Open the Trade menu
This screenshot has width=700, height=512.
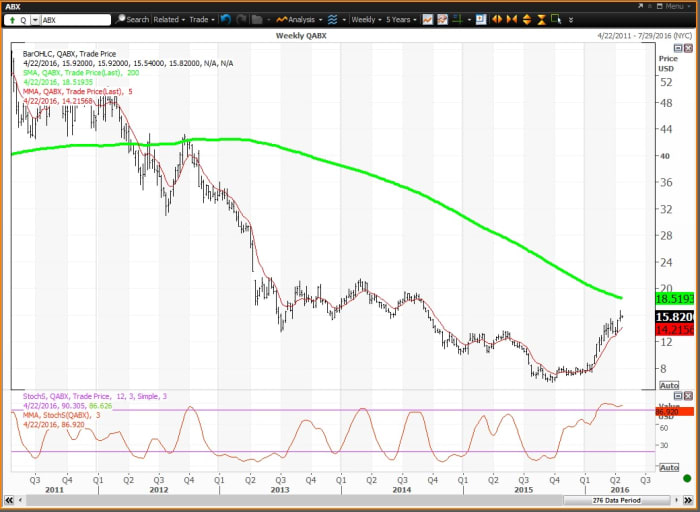202,19
